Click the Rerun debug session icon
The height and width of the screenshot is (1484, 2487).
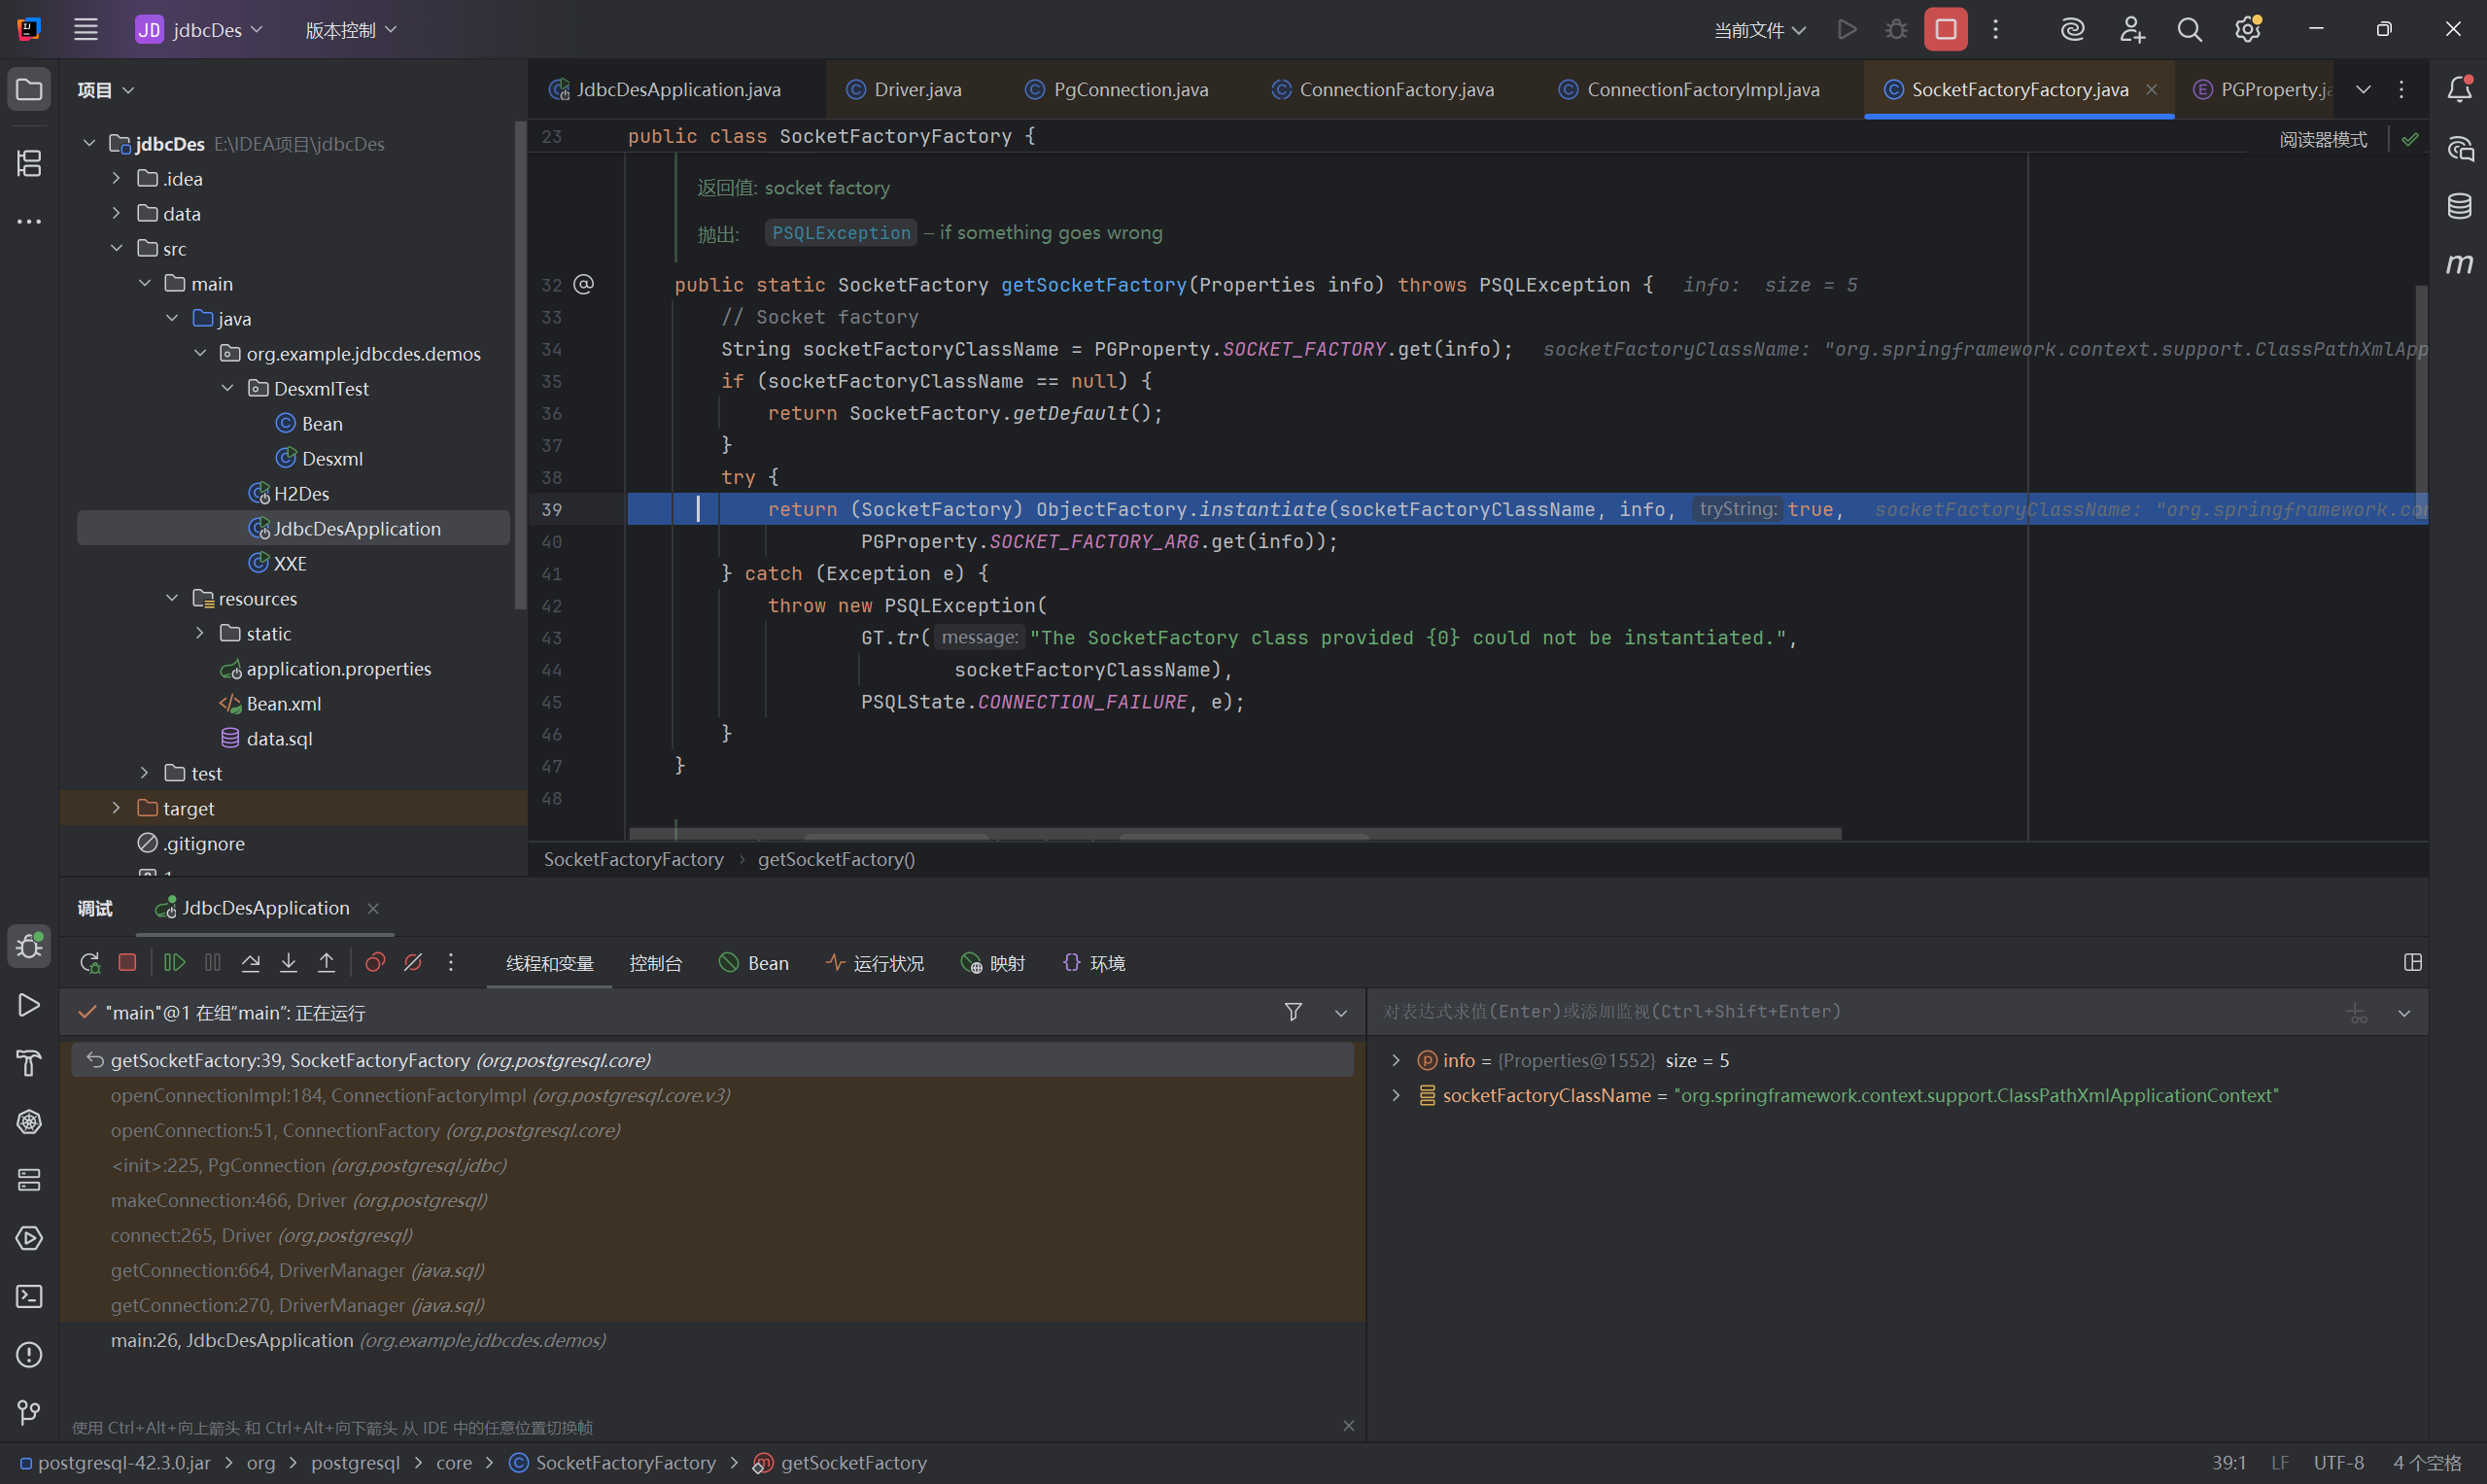pyautogui.click(x=89, y=963)
